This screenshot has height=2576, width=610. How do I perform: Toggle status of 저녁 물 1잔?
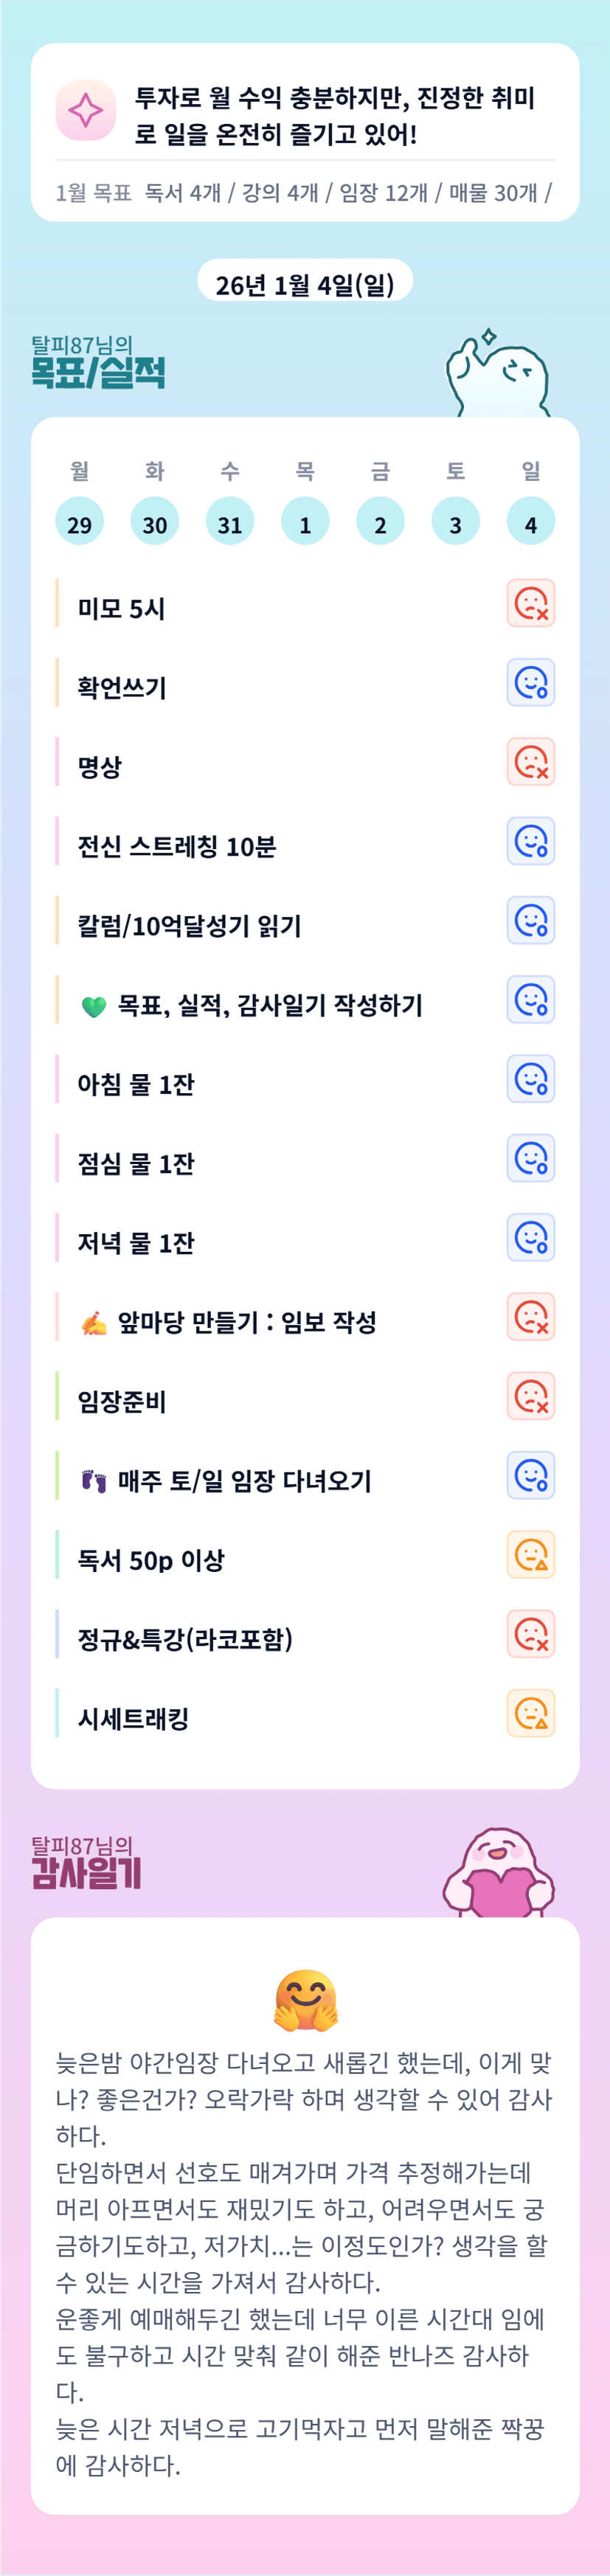(x=530, y=1238)
